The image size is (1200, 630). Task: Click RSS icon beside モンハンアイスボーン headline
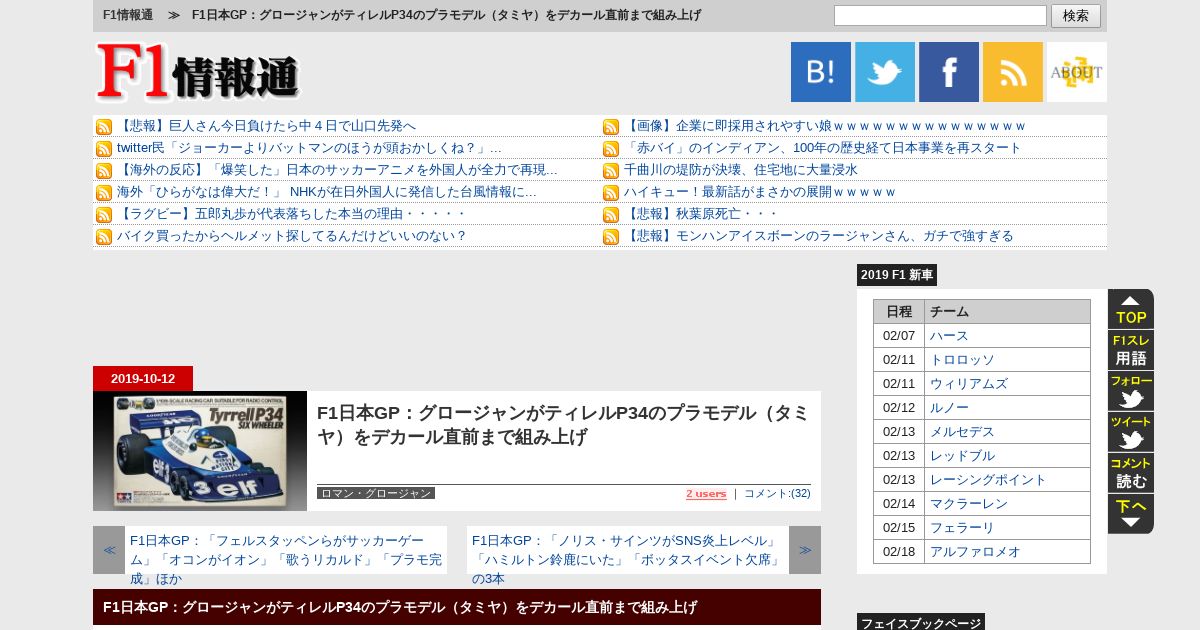[611, 237]
